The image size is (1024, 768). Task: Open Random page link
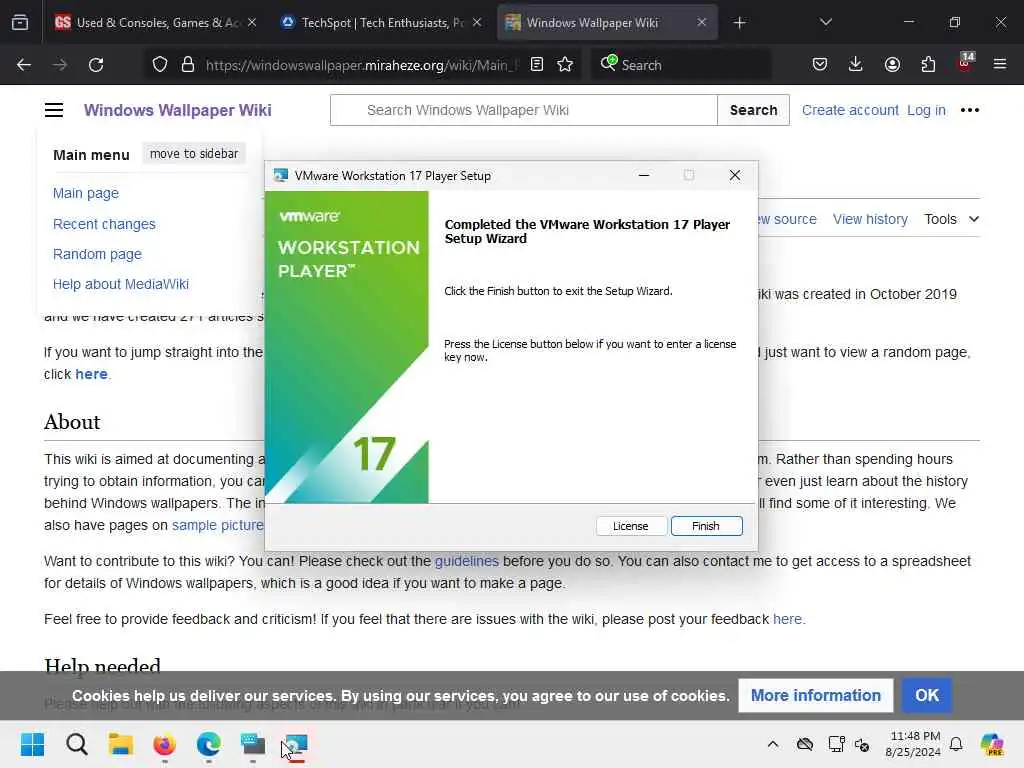[97, 254]
